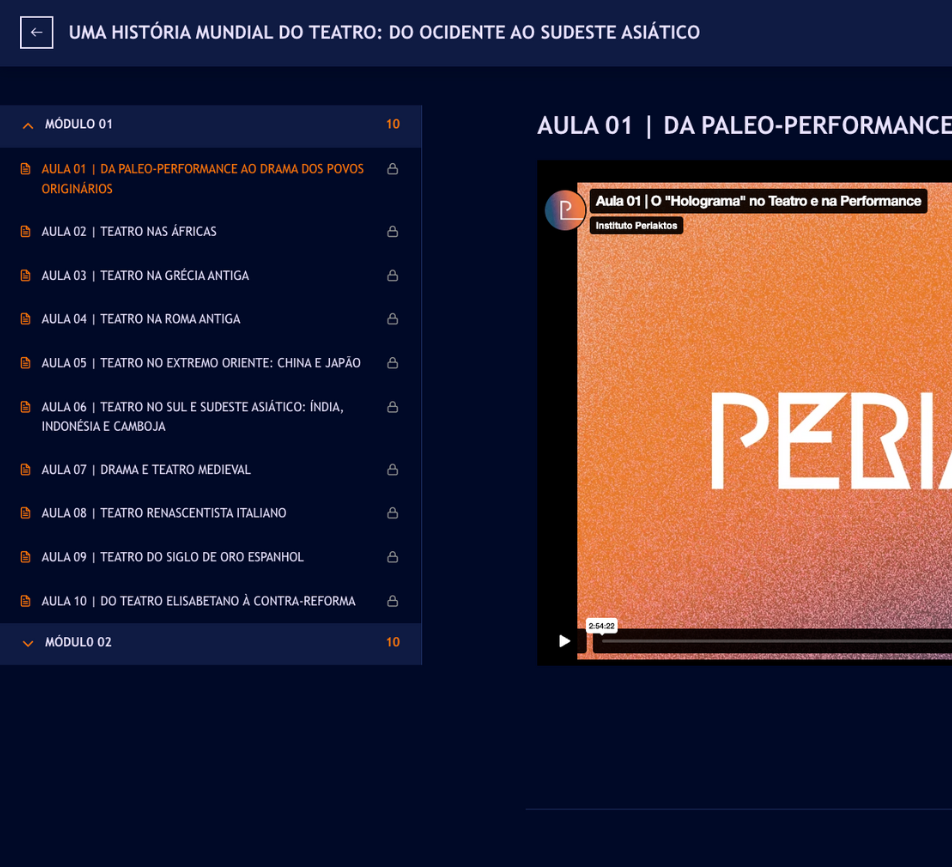This screenshot has height=867, width=952.
Task: Open Instituto Periaktos channel link
Action: pyautogui.click(x=636, y=225)
